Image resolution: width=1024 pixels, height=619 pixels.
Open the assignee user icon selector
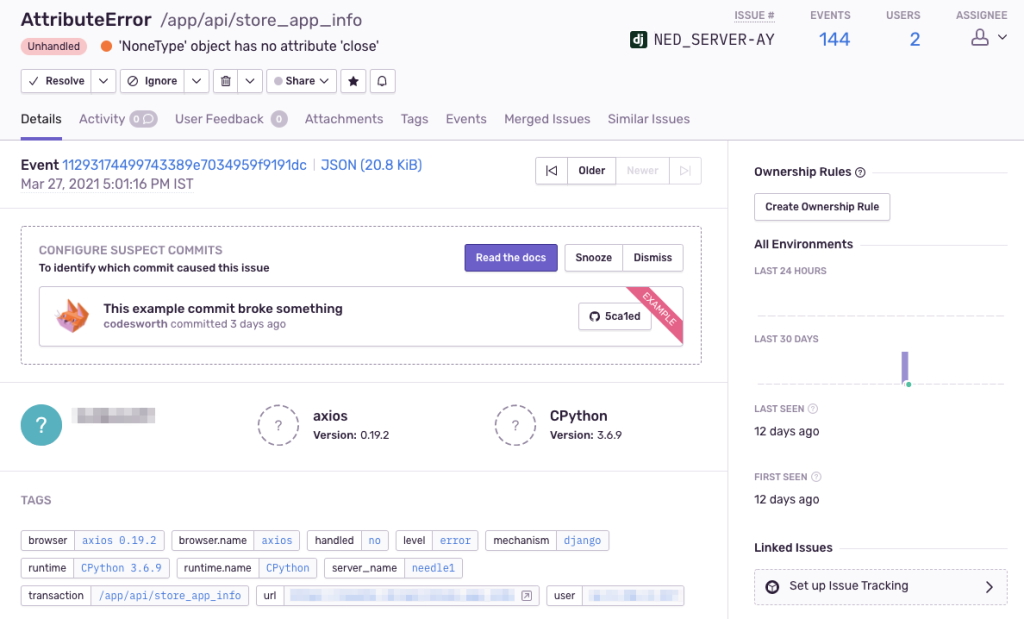click(988, 38)
